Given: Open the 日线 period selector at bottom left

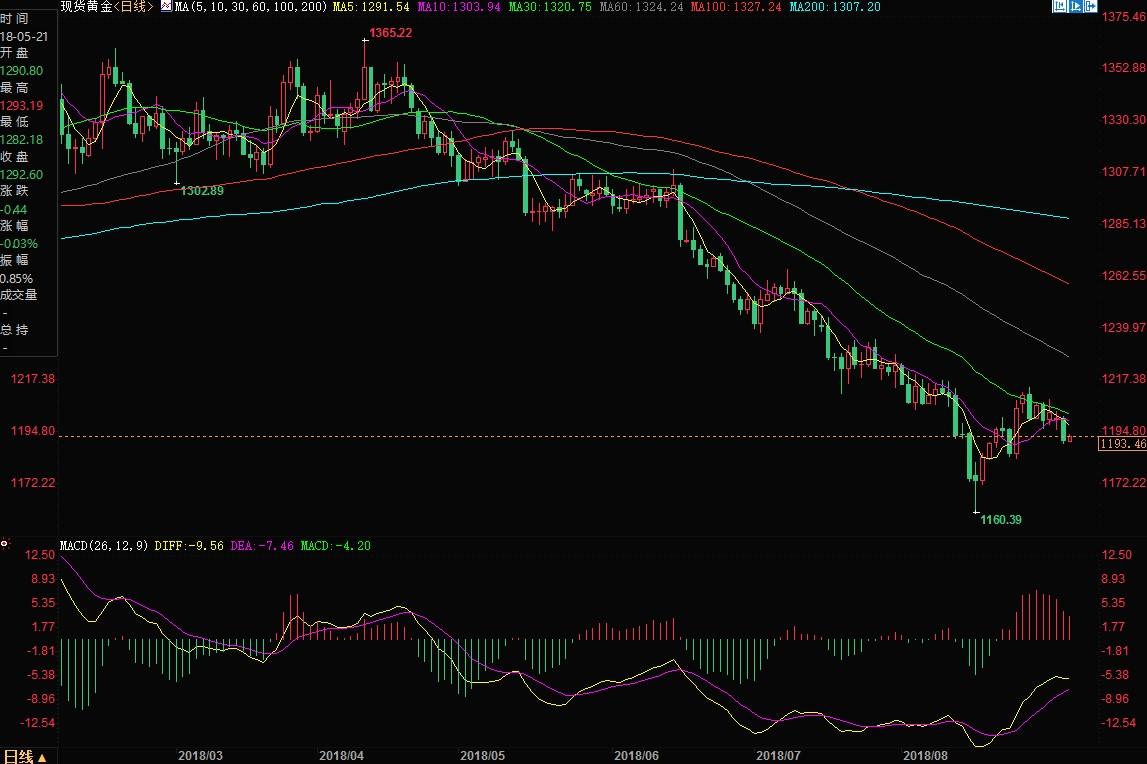Looking at the screenshot, I should point(24,757).
